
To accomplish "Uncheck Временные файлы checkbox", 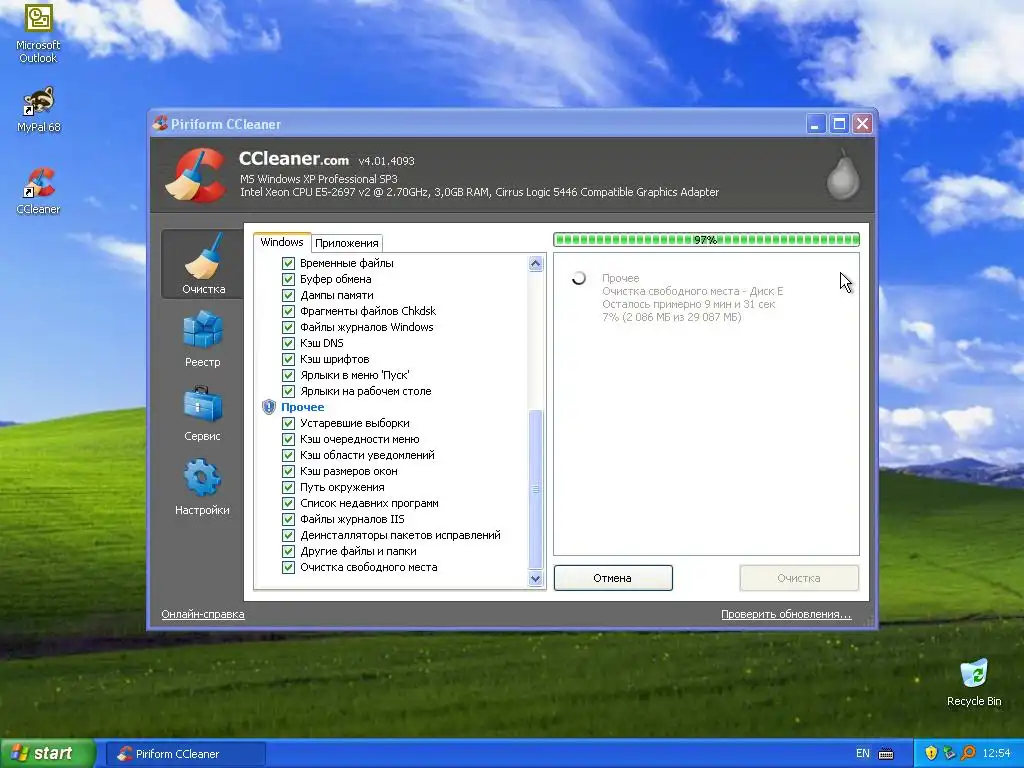I will click(x=288, y=263).
